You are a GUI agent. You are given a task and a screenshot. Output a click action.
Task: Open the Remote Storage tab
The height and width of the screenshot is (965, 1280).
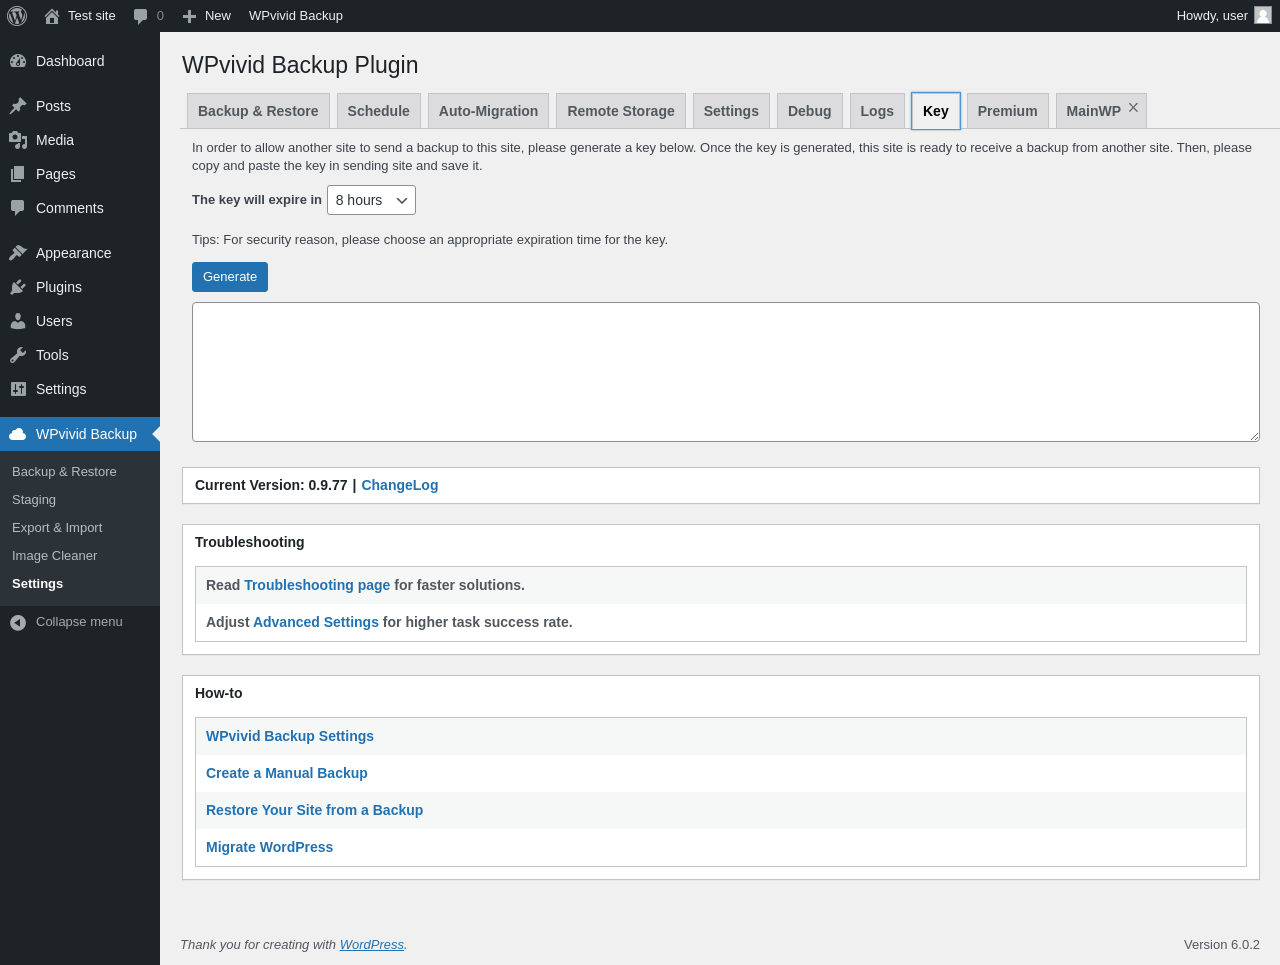[x=621, y=111]
